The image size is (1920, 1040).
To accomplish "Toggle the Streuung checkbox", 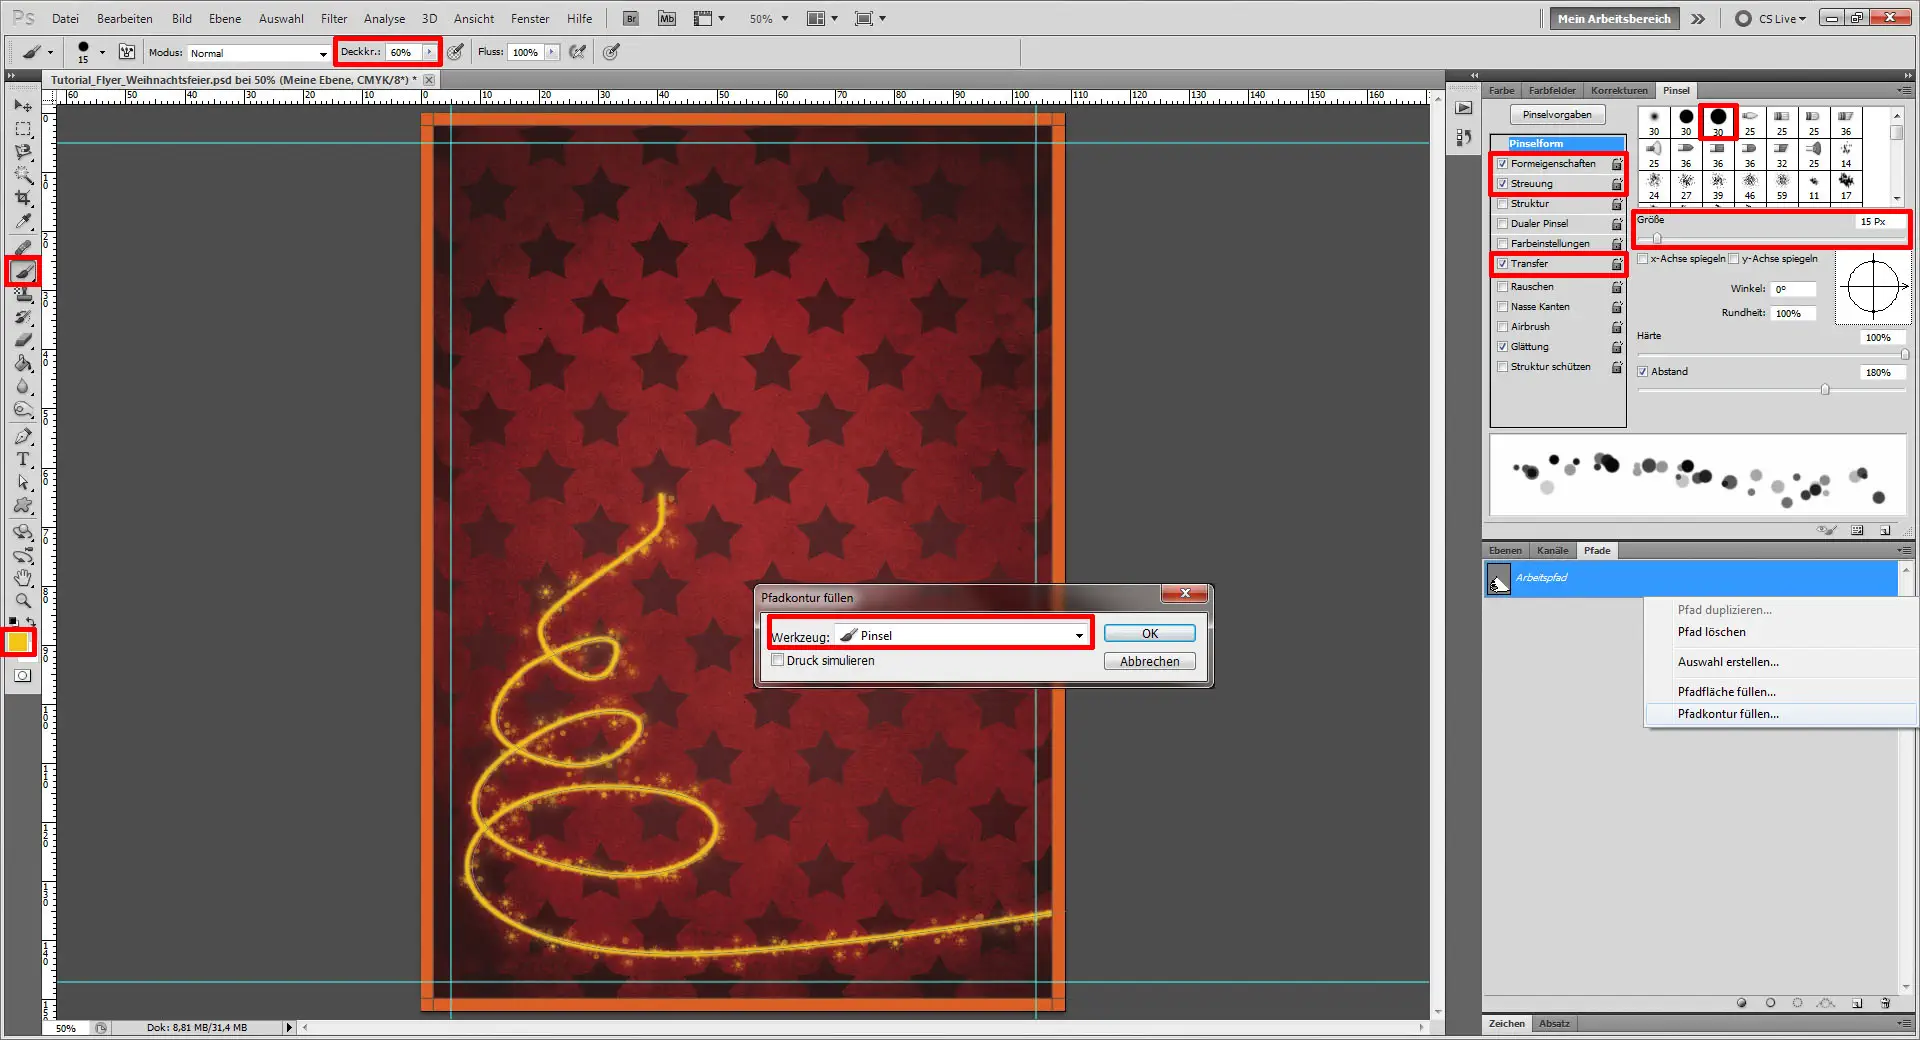I will click(x=1502, y=184).
